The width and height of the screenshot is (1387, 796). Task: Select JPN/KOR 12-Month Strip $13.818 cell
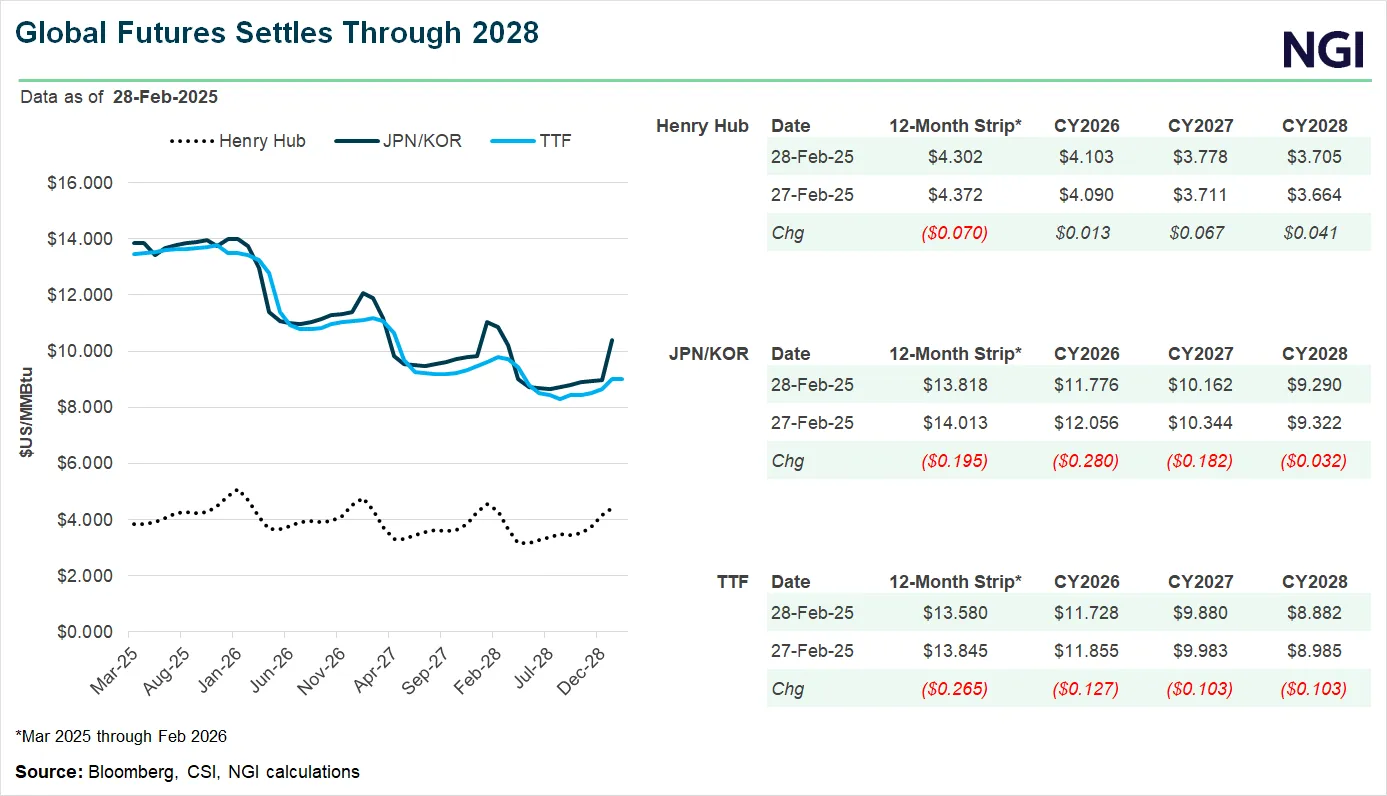pyautogui.click(x=955, y=385)
